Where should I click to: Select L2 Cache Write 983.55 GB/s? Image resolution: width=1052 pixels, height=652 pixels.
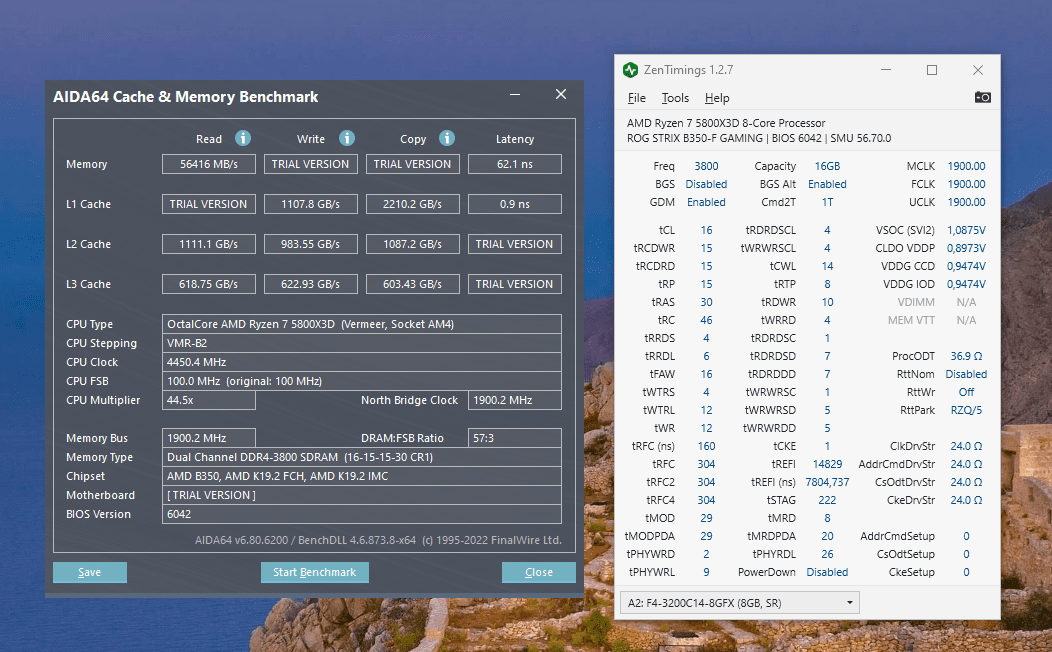pyautogui.click(x=311, y=244)
